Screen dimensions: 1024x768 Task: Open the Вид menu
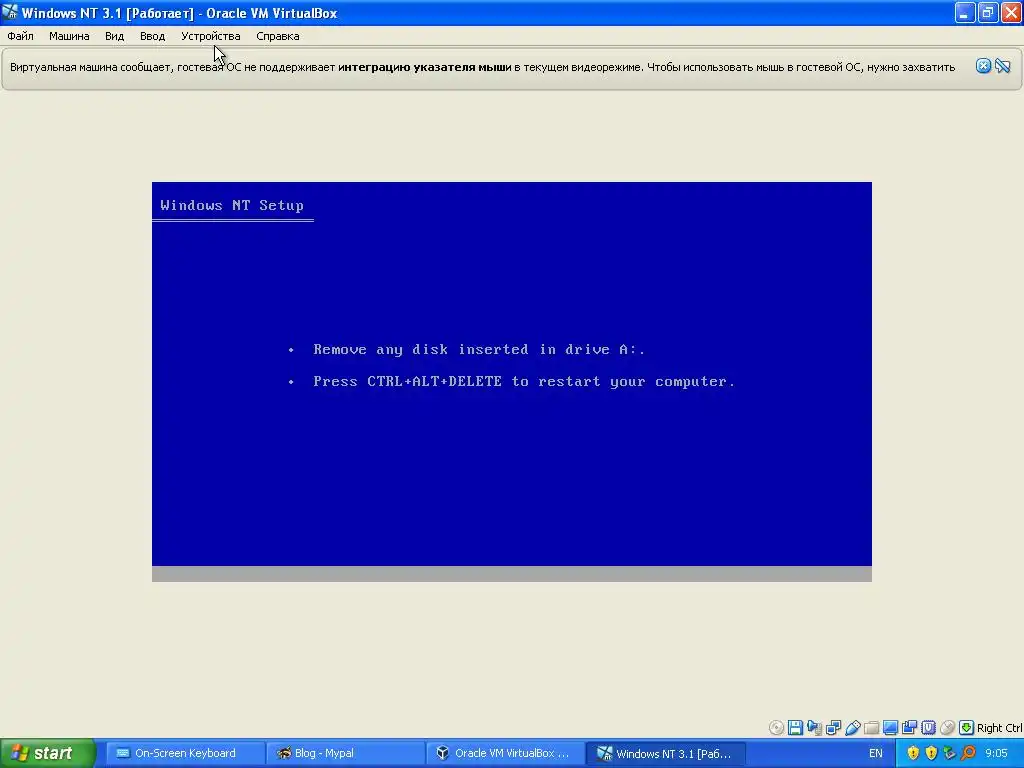[x=114, y=36]
